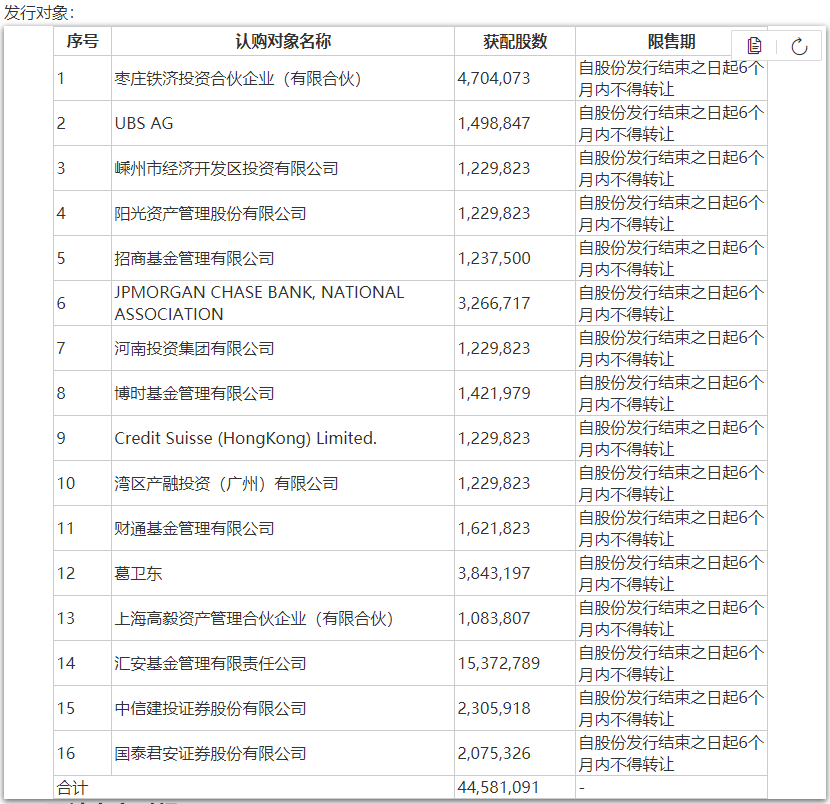Click the cell 国泰君安证券股份有限公司

click(283, 753)
